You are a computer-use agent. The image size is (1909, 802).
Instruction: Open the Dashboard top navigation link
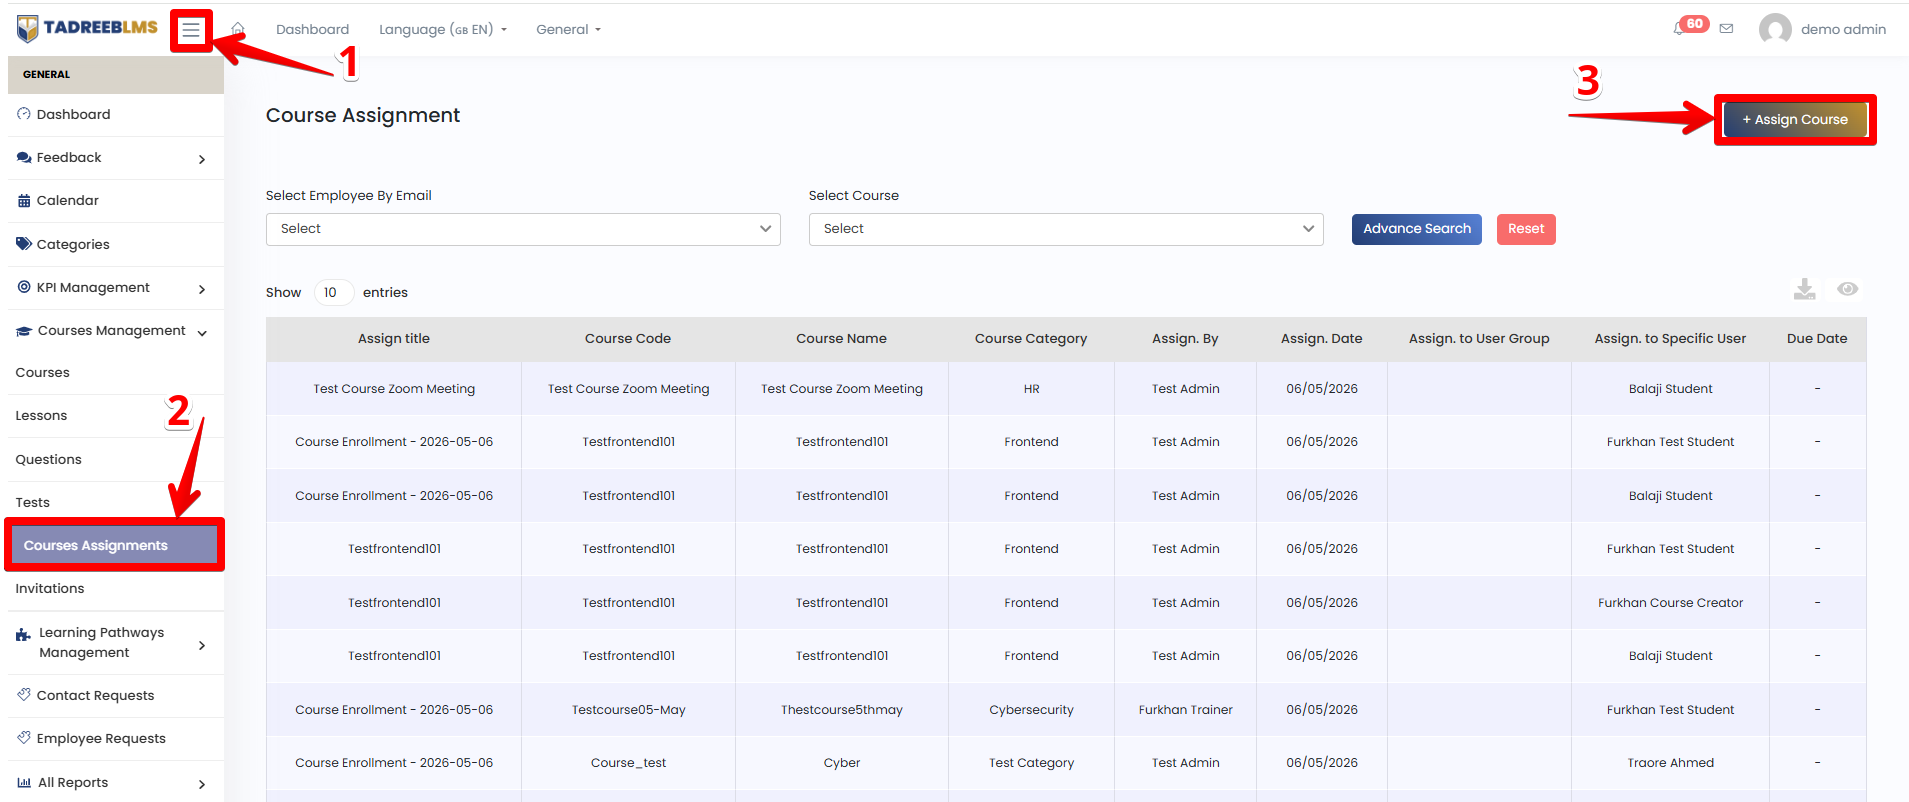coord(312,29)
